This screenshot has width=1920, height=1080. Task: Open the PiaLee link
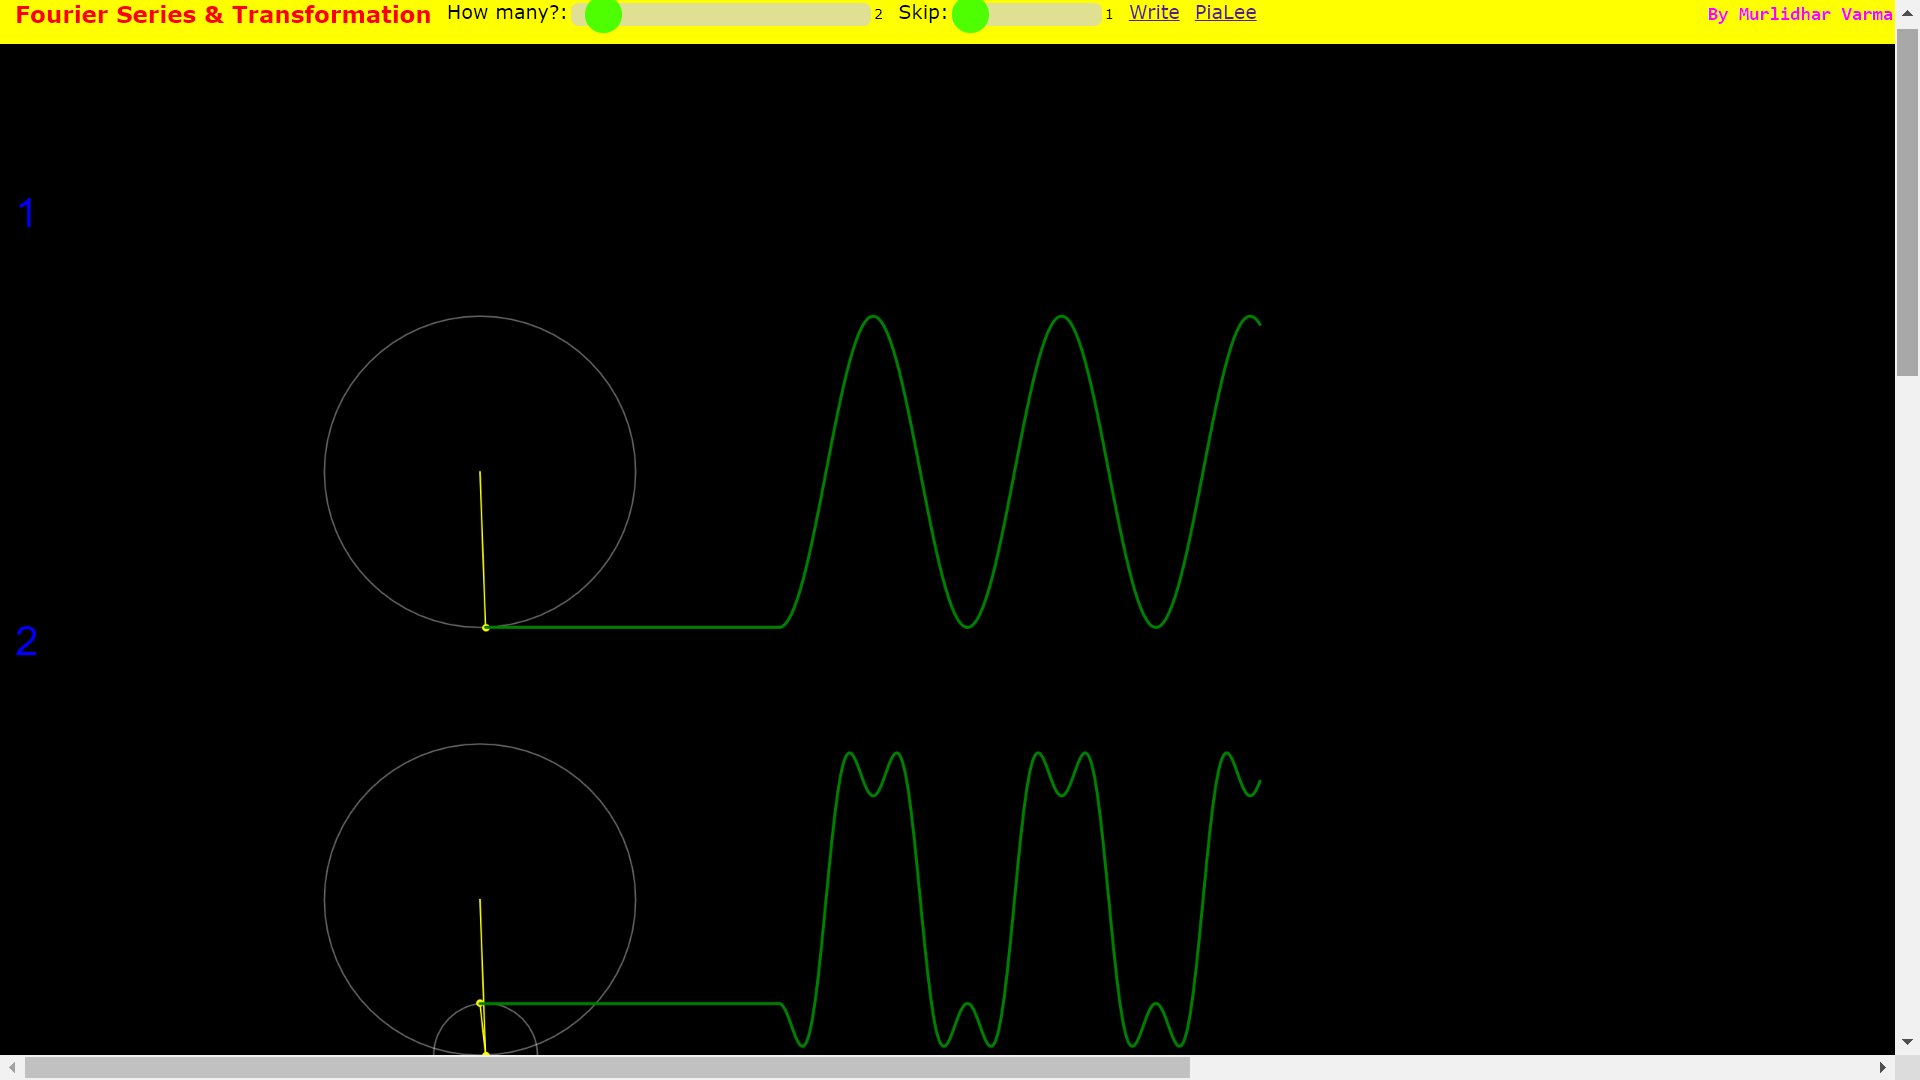click(1225, 13)
